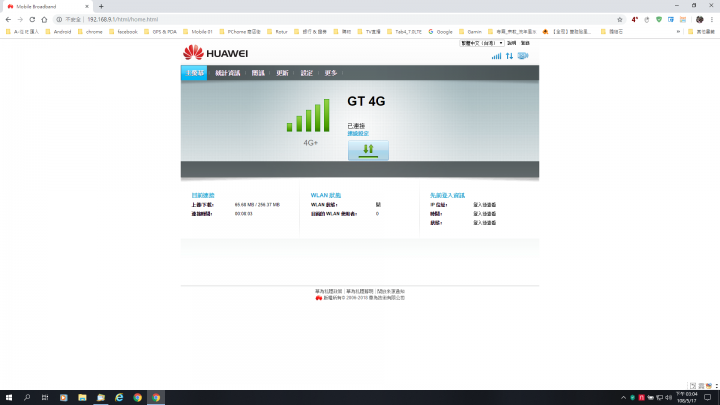Open the Windows Start menu
Viewport: 720px width, 405px height.
coord(9,397)
